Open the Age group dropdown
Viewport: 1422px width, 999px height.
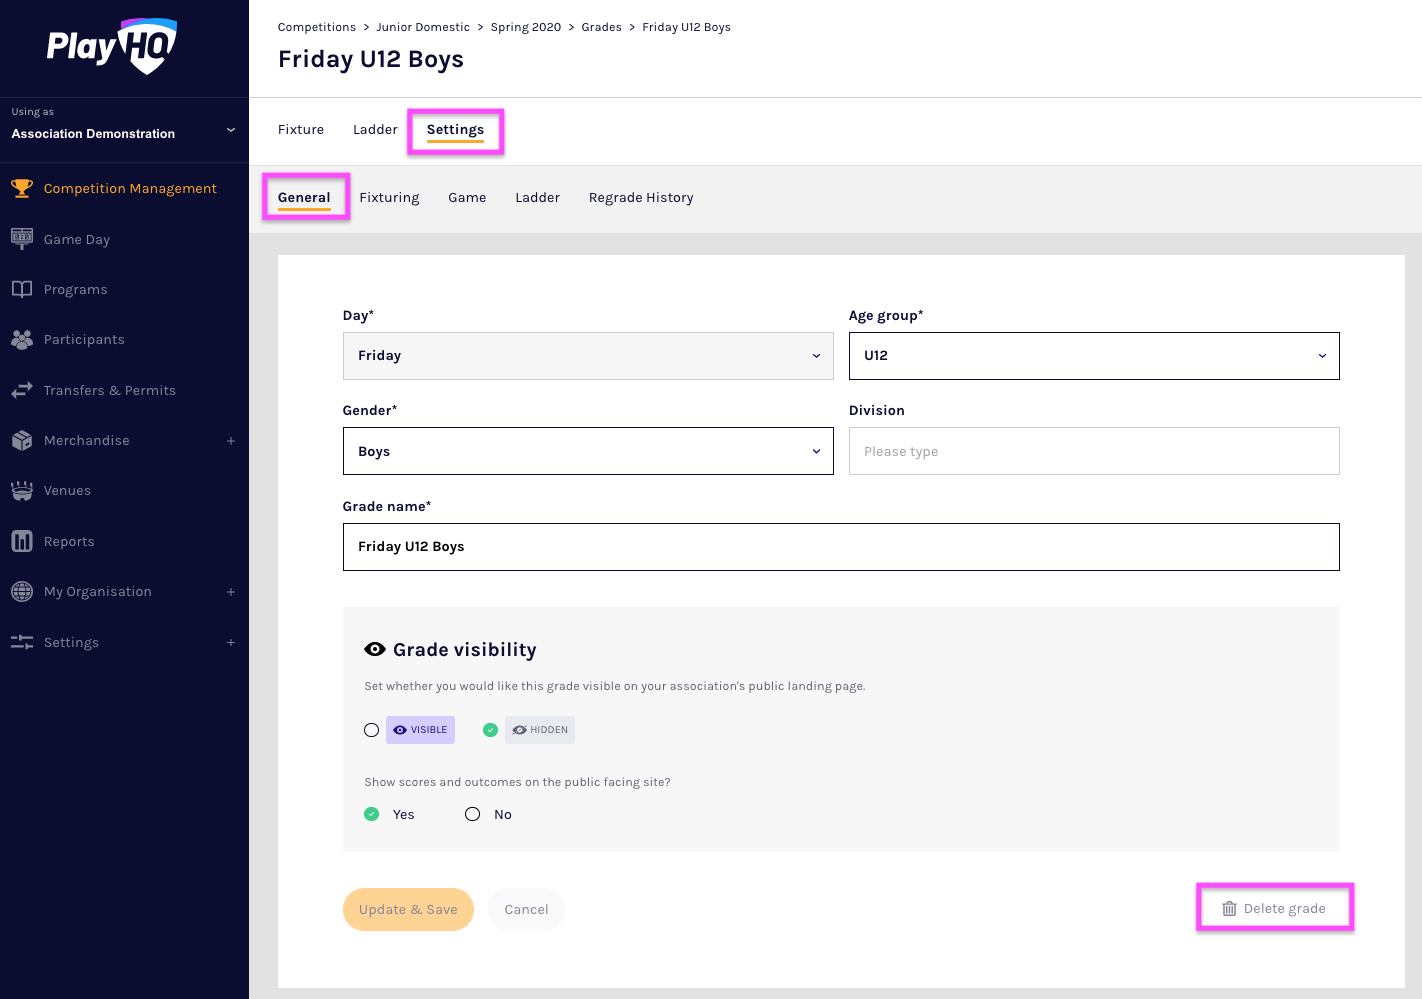point(1093,356)
